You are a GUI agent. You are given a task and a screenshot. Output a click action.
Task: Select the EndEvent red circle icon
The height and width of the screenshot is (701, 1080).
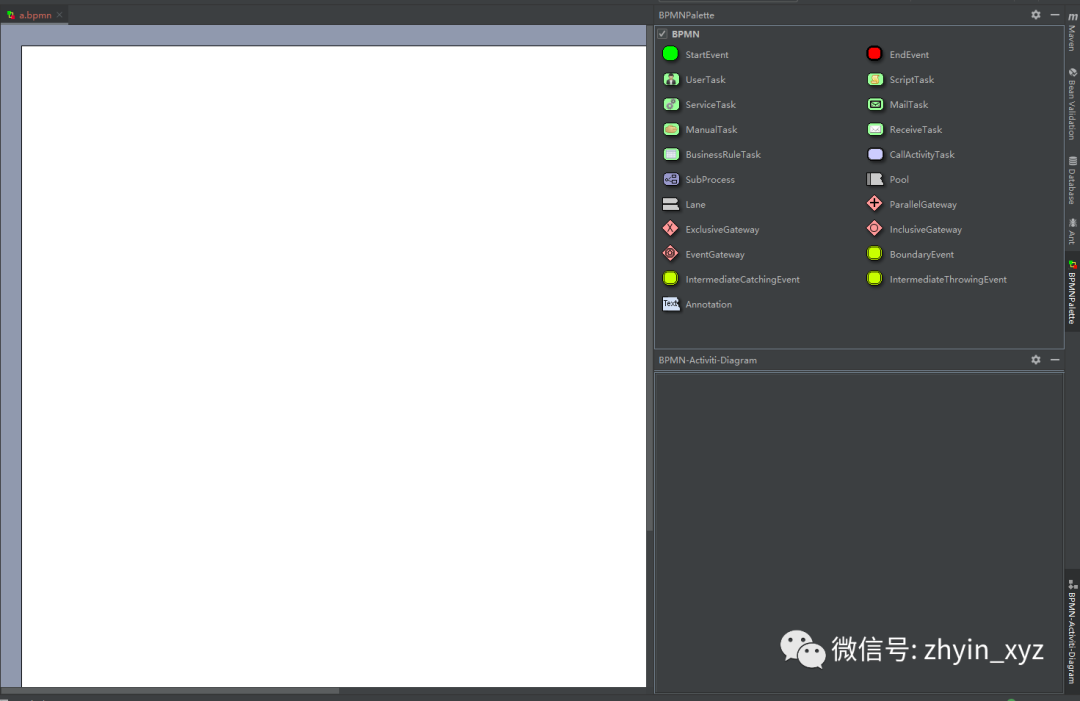click(874, 54)
